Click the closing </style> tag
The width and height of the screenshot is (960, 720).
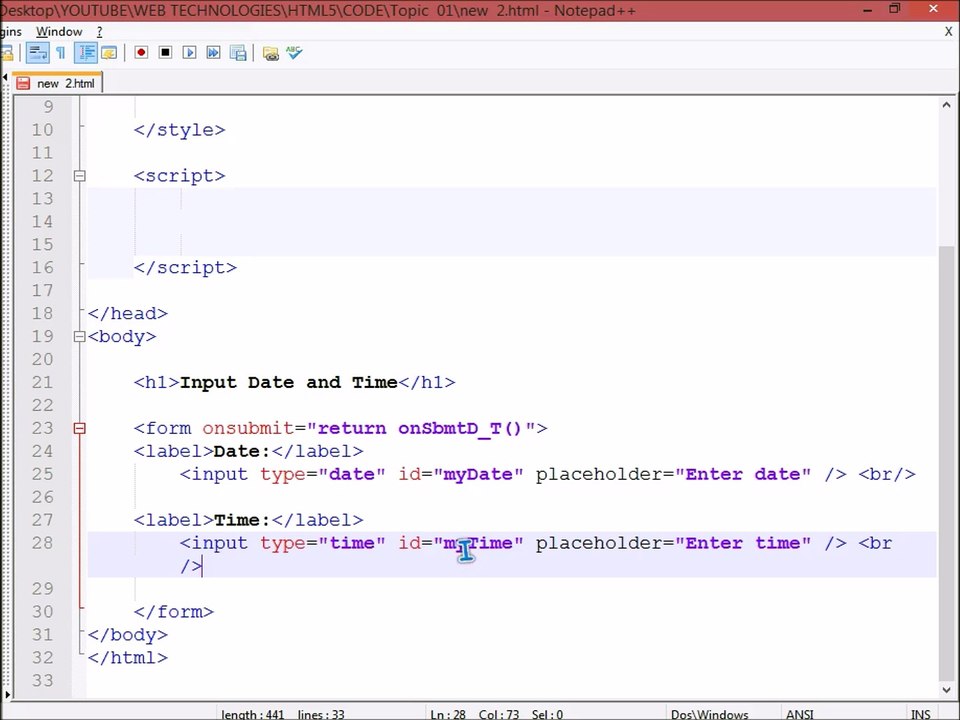[x=179, y=130]
